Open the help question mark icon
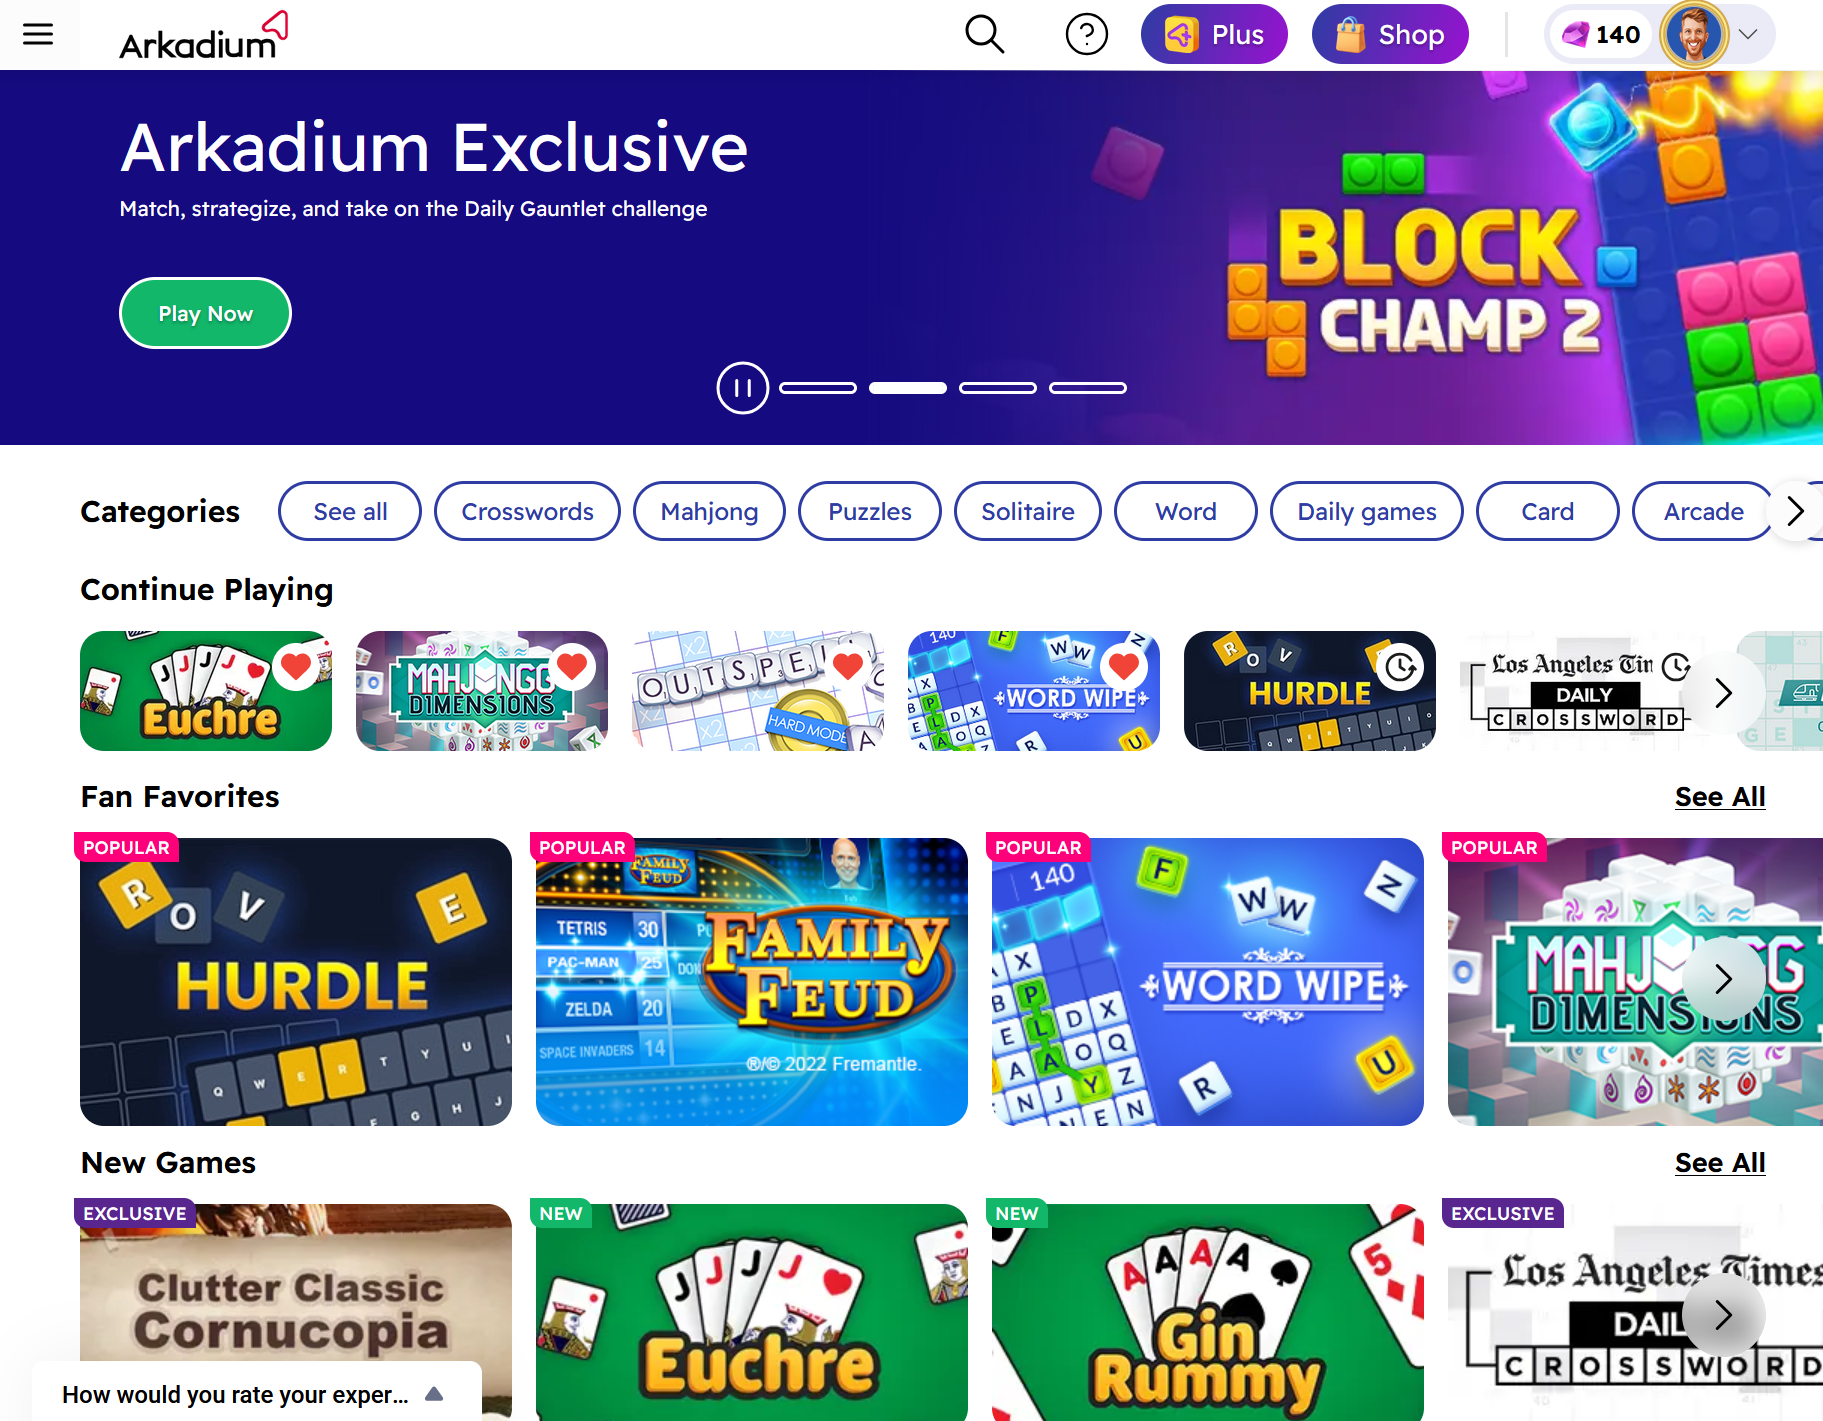1823x1421 pixels. coord(1086,34)
